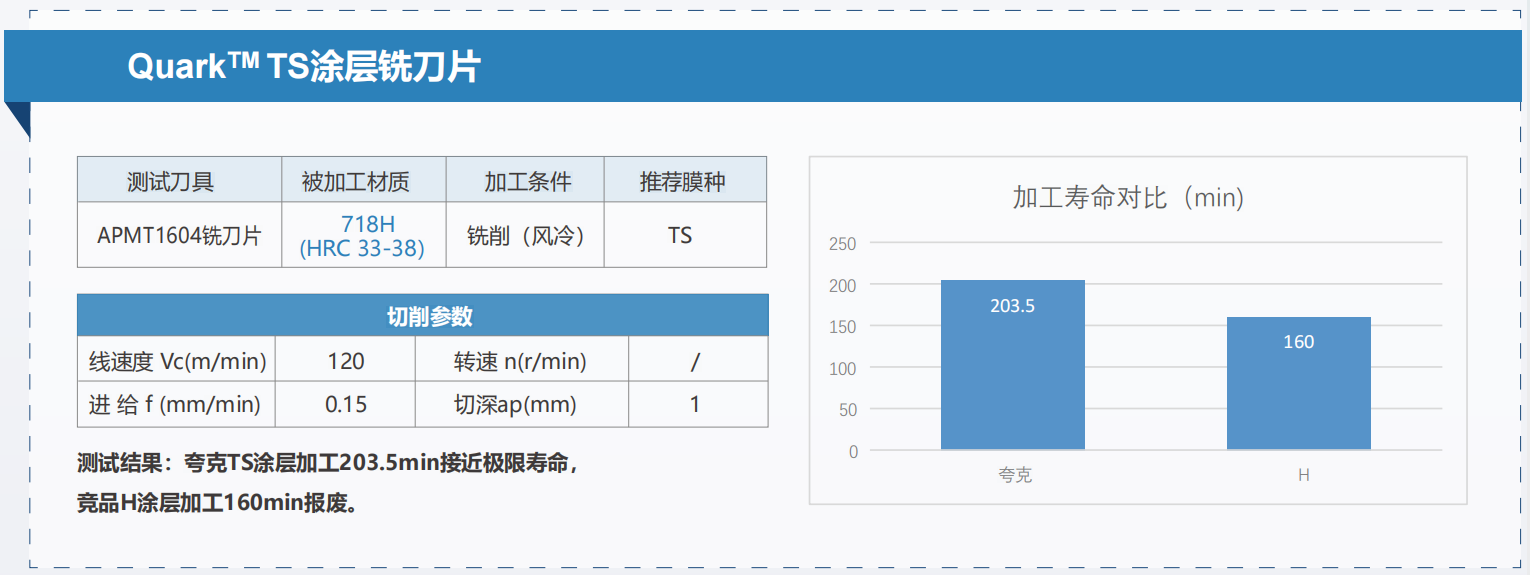Screen dimensions: 1530x575
Task: Select the 推荐膜种 header cell
Action: point(685,181)
